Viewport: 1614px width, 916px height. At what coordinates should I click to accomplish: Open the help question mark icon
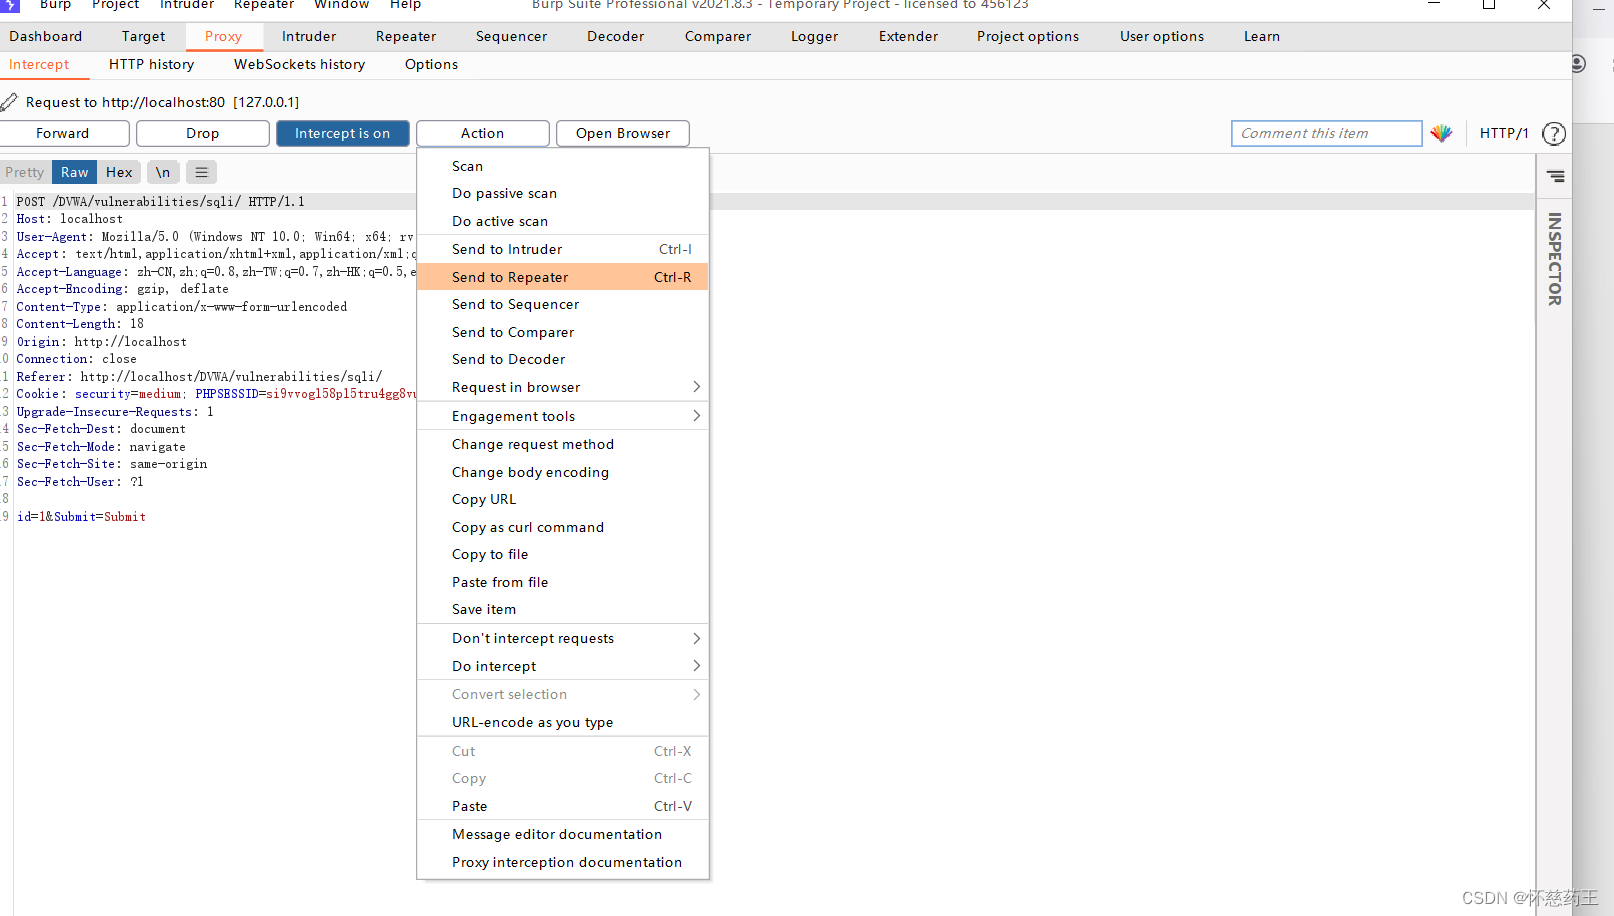coord(1554,133)
